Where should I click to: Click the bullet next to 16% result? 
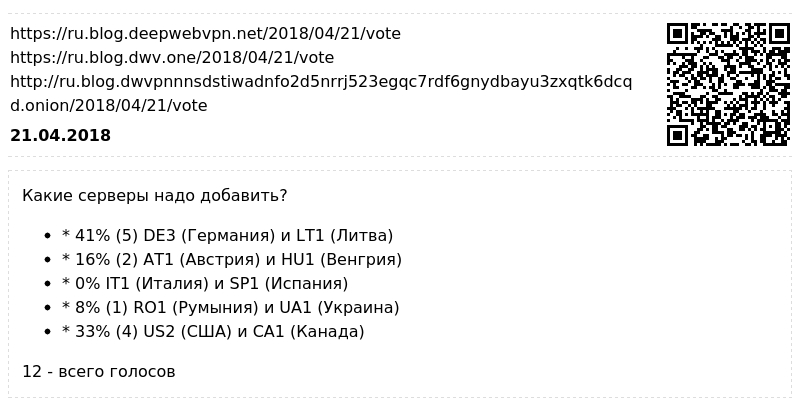(48, 260)
